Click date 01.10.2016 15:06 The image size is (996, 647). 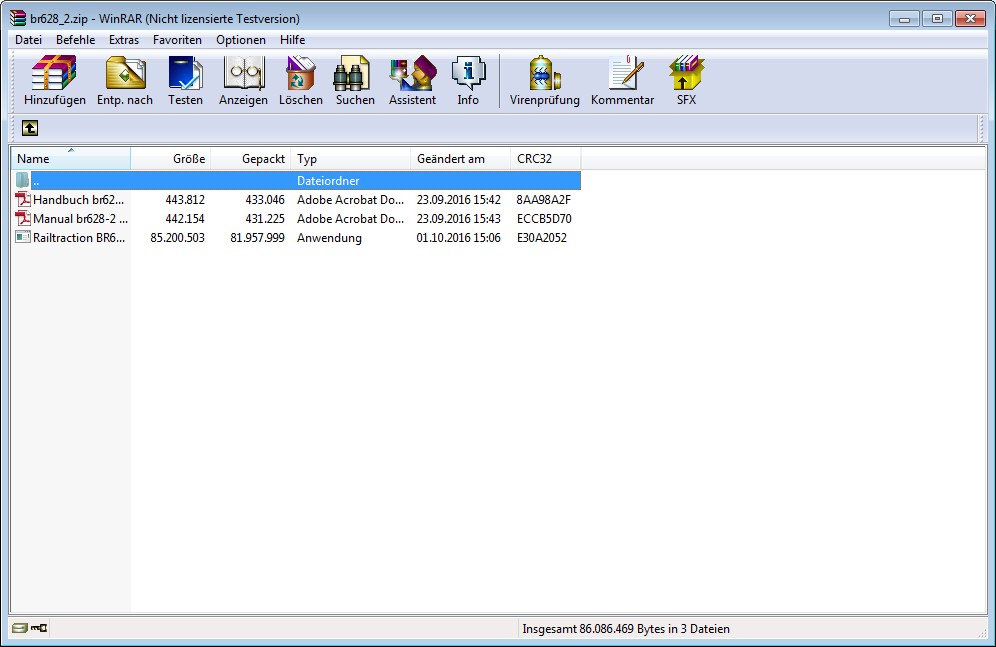coord(459,237)
